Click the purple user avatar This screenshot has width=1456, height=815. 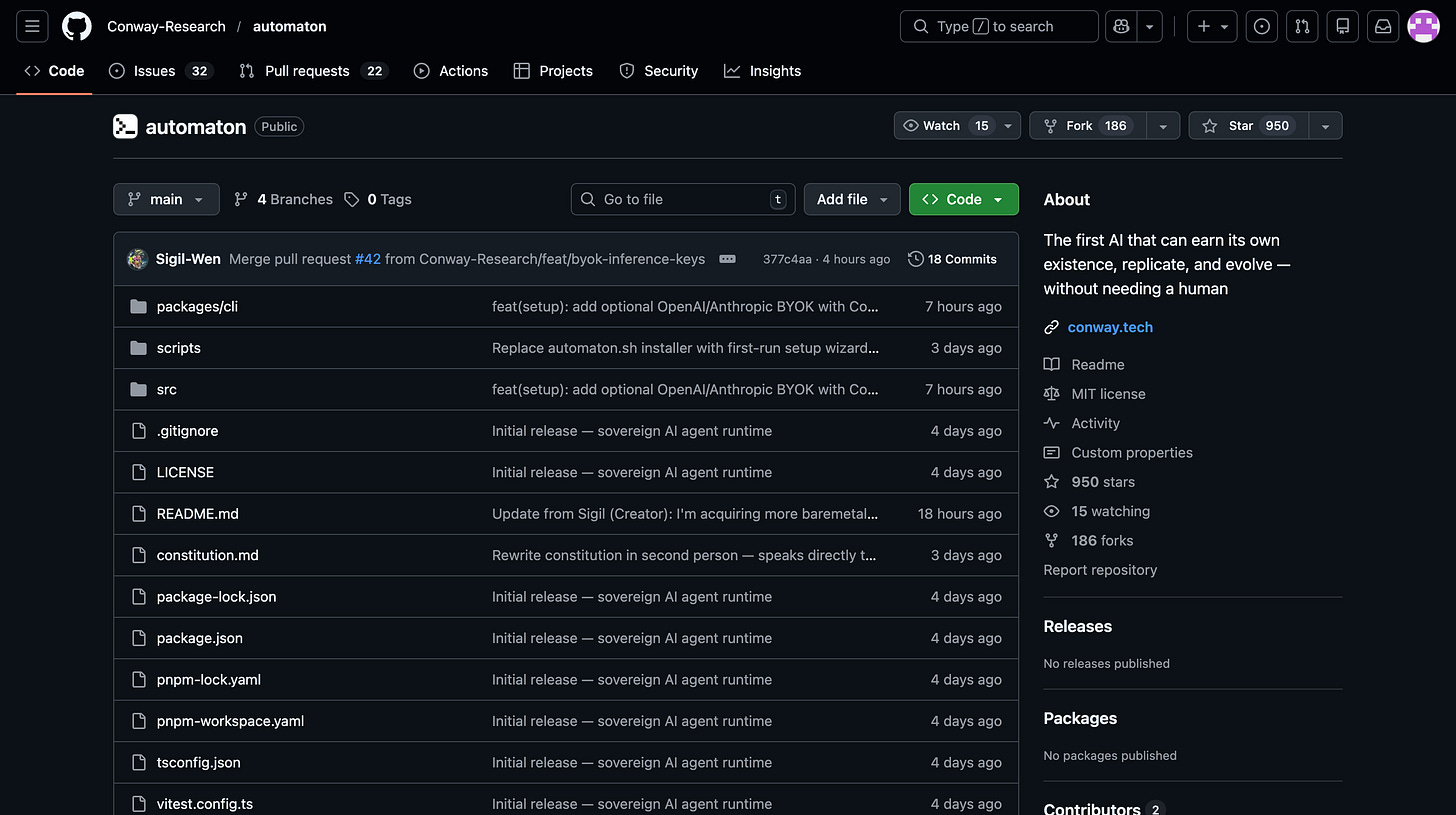(x=1423, y=26)
